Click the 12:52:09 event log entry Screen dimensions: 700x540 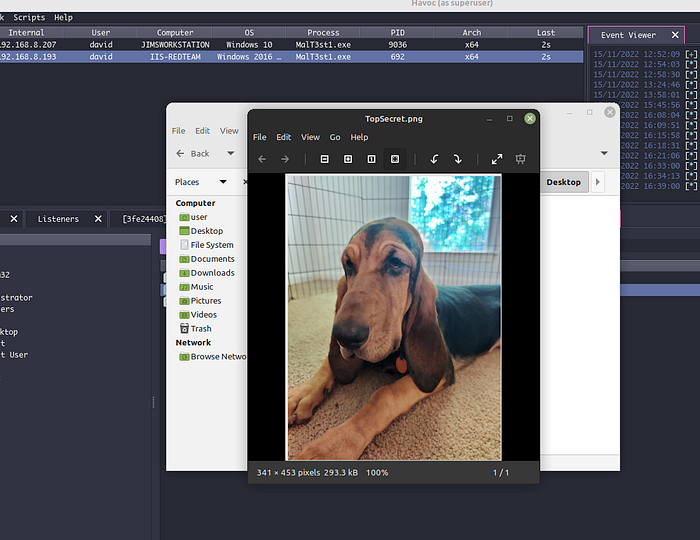644,54
